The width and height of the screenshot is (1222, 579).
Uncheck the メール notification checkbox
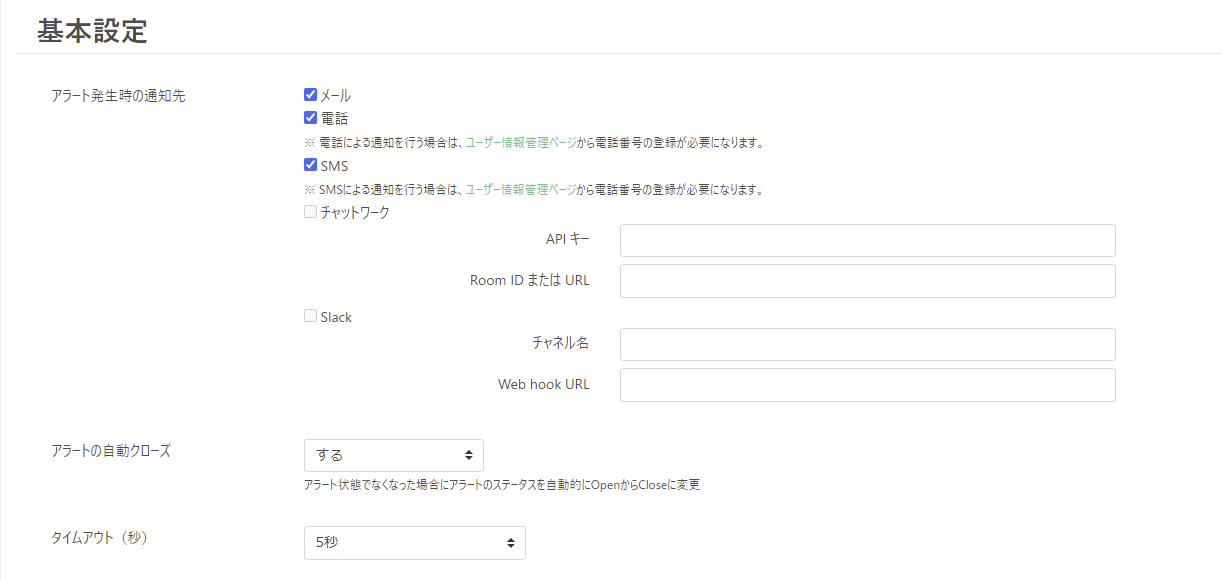pos(311,95)
